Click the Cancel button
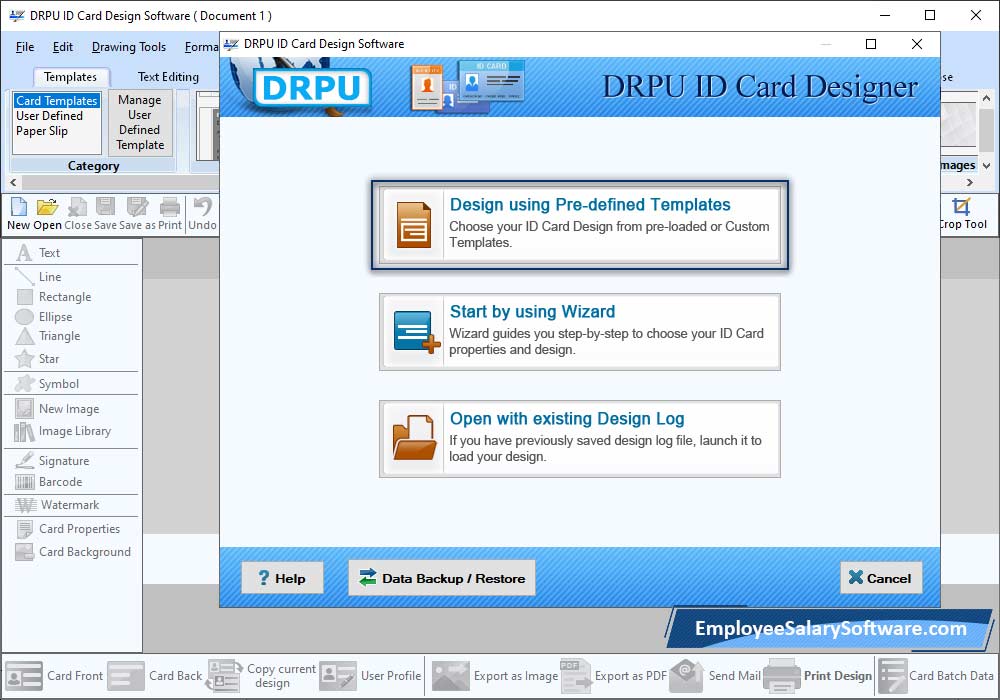The image size is (1000, 700). click(x=881, y=578)
